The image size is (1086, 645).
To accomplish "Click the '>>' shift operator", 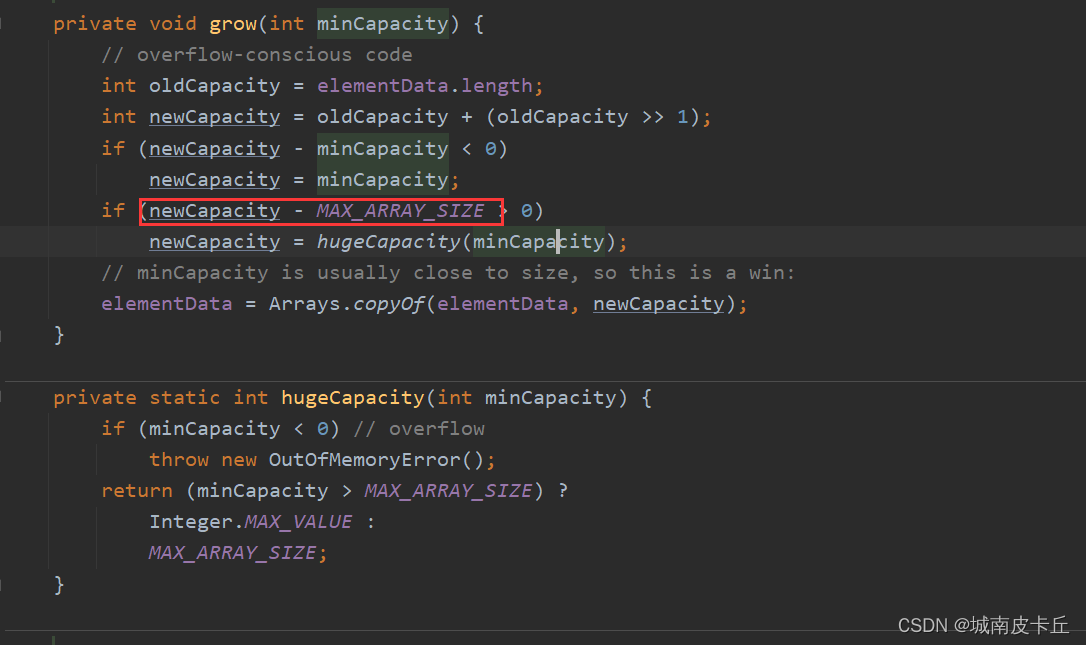I will tap(652, 117).
